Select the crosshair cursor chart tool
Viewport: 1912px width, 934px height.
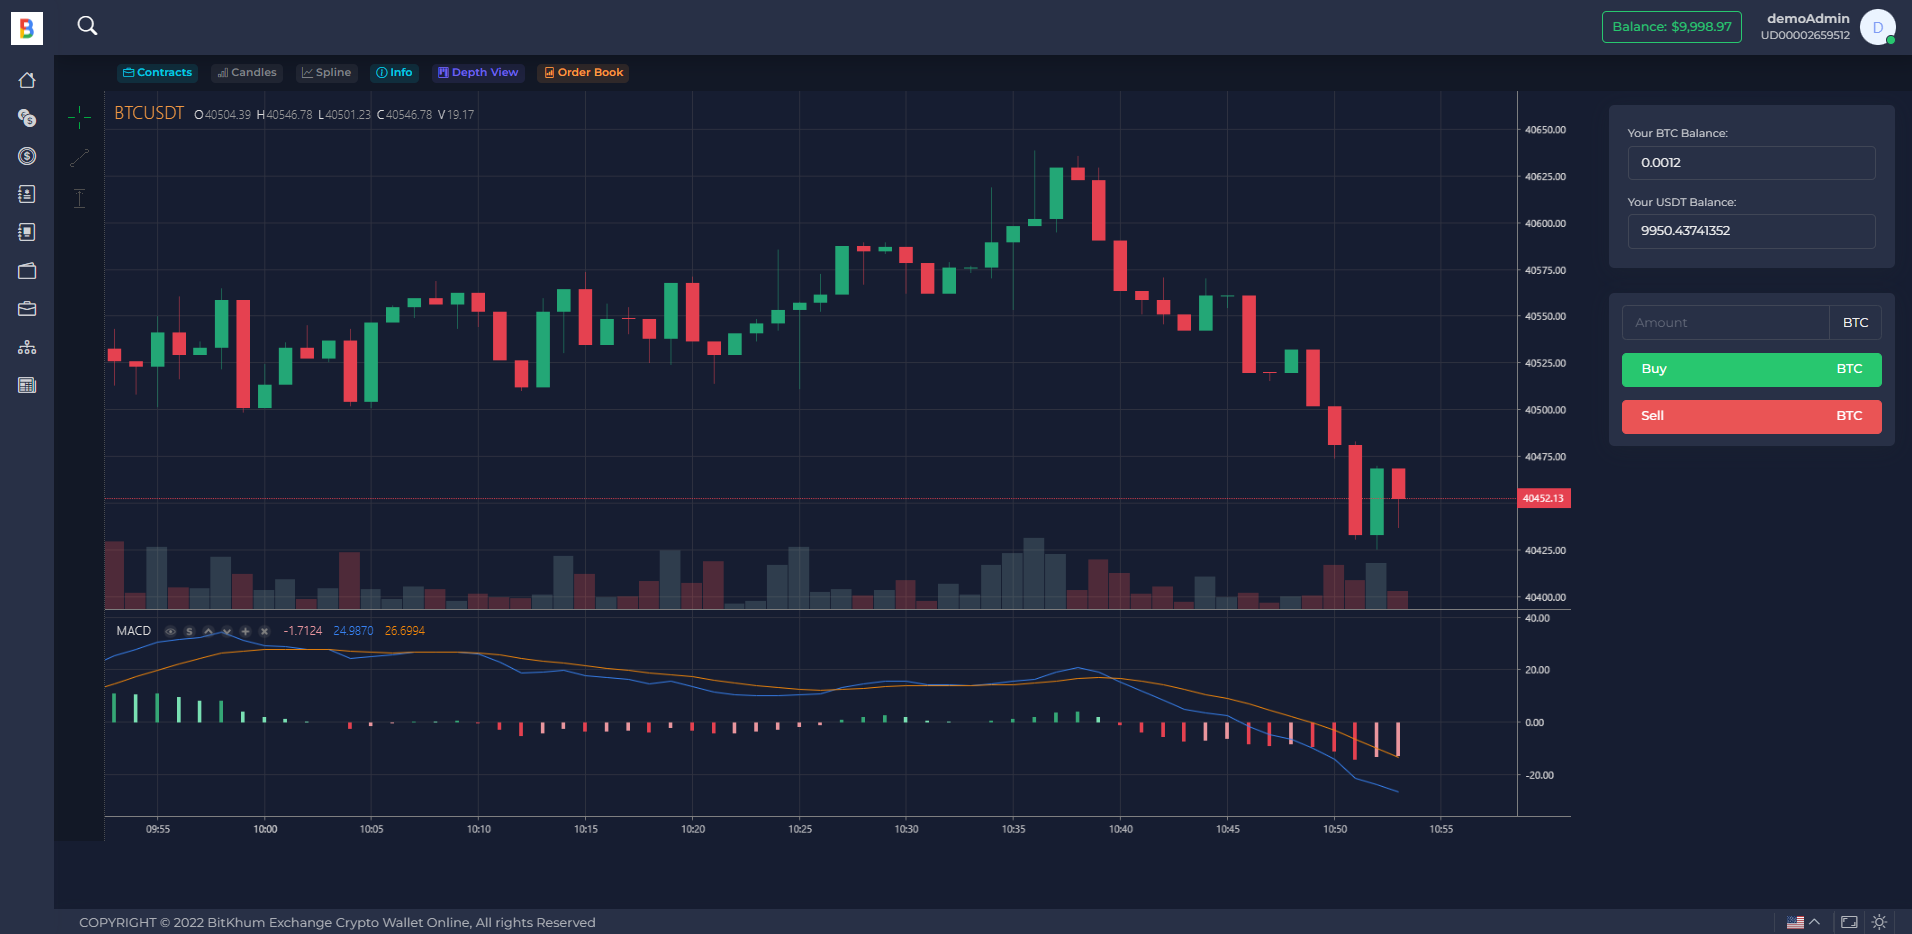coord(79,118)
